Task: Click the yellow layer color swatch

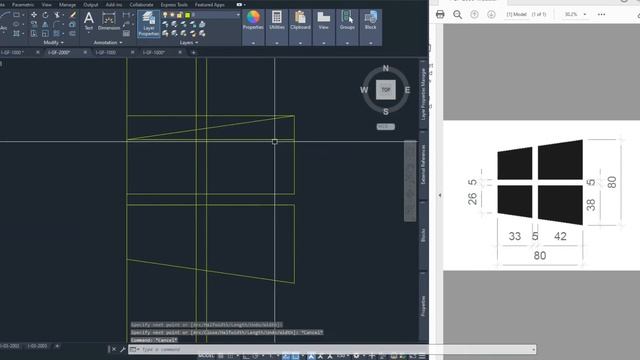Action: pos(188,15)
